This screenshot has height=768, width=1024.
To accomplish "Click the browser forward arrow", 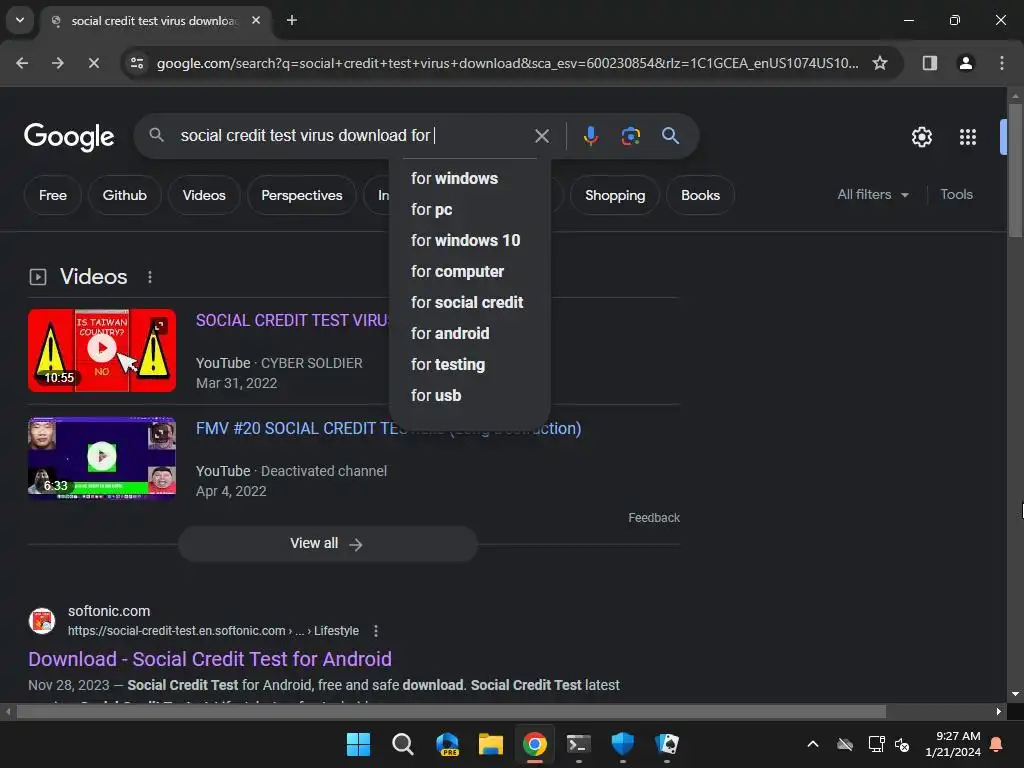I will tap(58, 63).
